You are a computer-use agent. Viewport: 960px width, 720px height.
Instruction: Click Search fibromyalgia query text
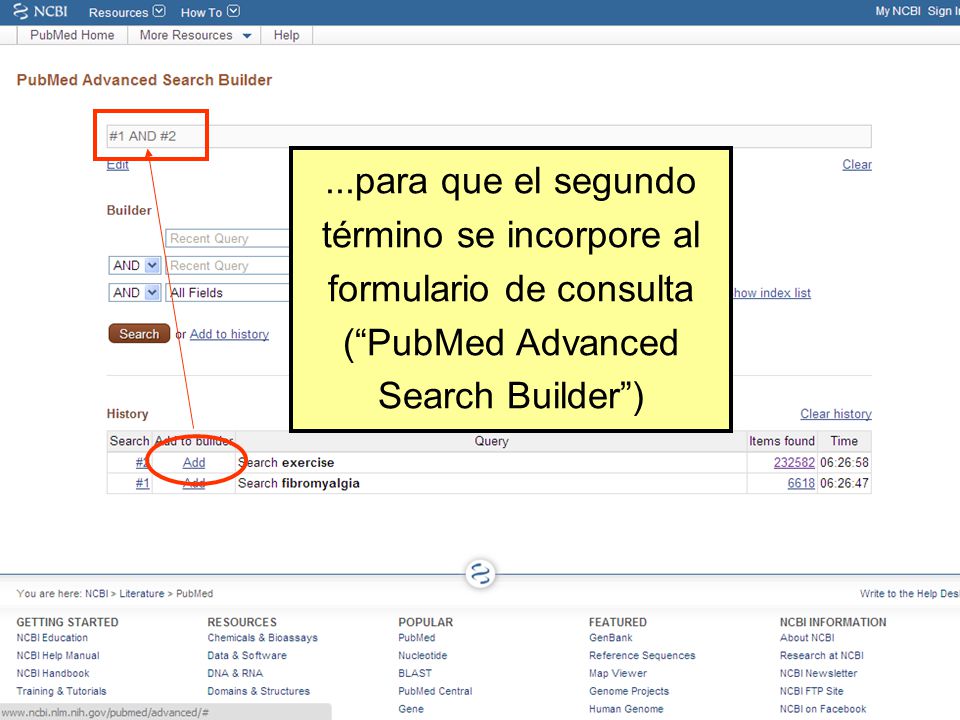(x=299, y=483)
